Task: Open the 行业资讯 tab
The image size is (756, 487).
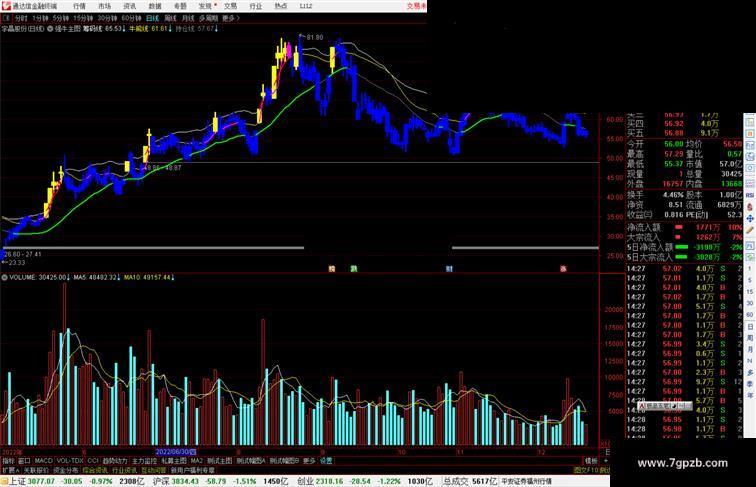Action: (124, 470)
